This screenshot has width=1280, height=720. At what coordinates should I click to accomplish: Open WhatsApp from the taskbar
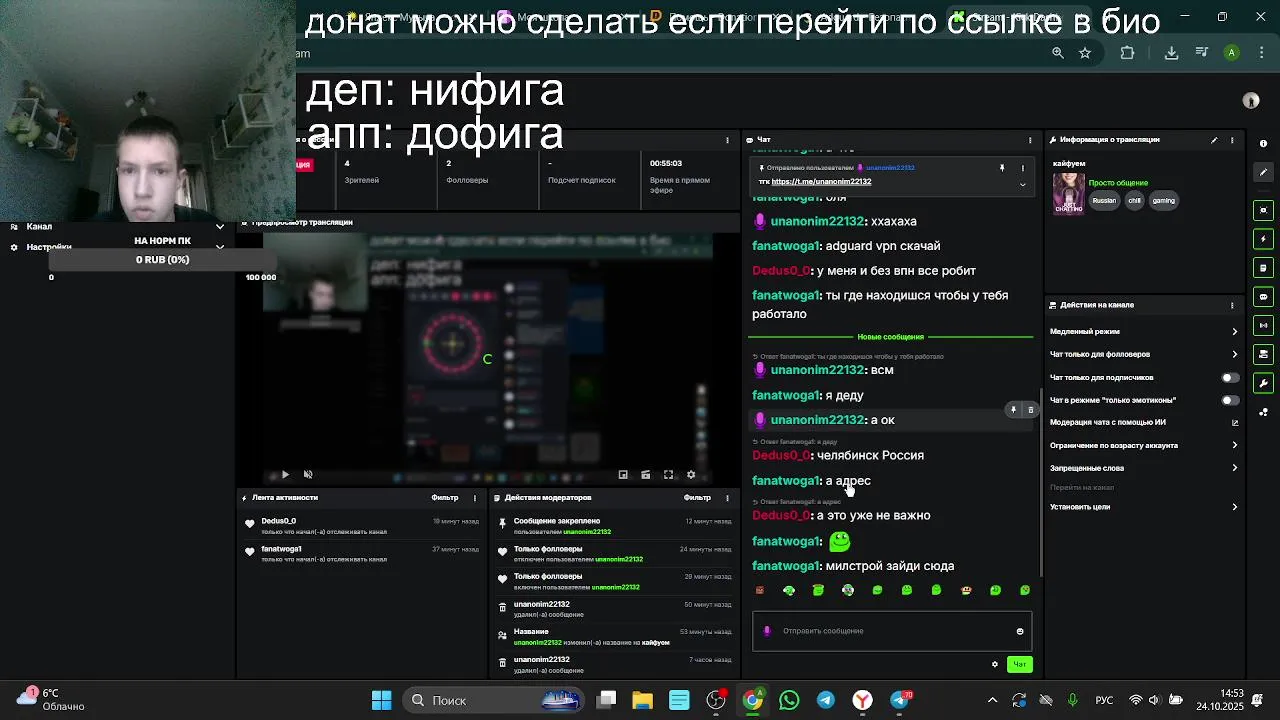pyautogui.click(x=789, y=700)
